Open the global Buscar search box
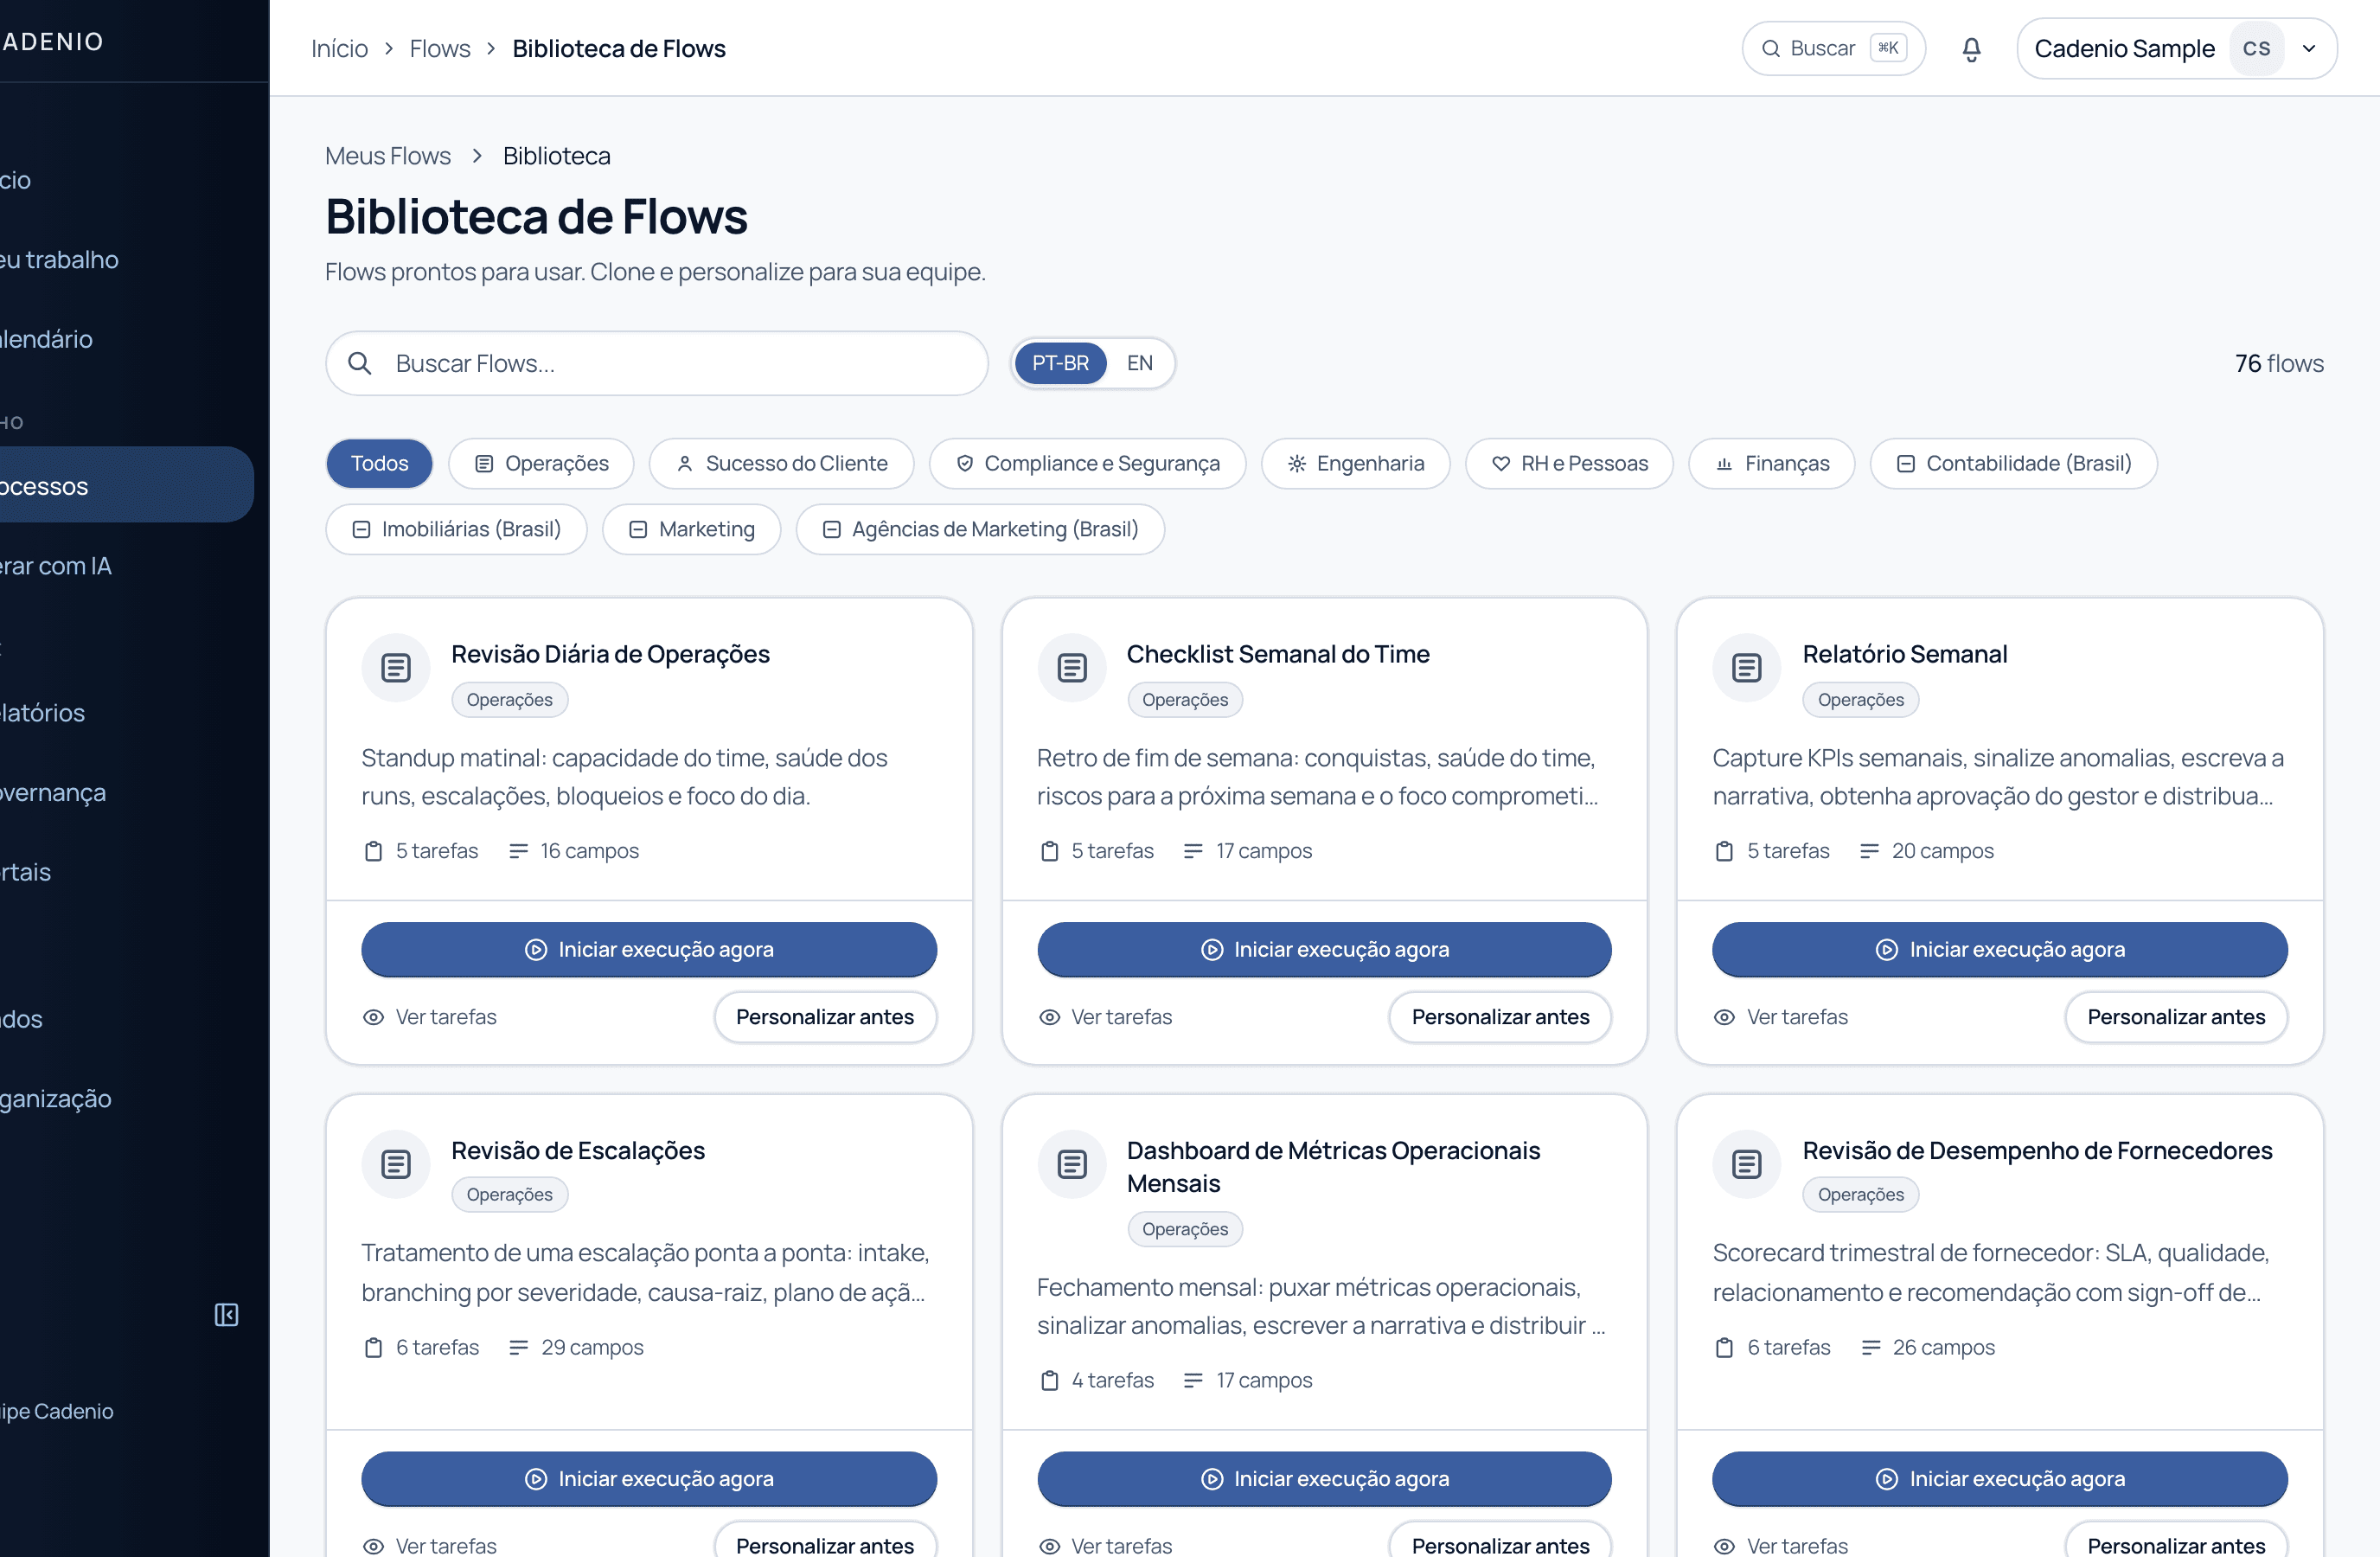The image size is (2380, 1557). 1833,48
